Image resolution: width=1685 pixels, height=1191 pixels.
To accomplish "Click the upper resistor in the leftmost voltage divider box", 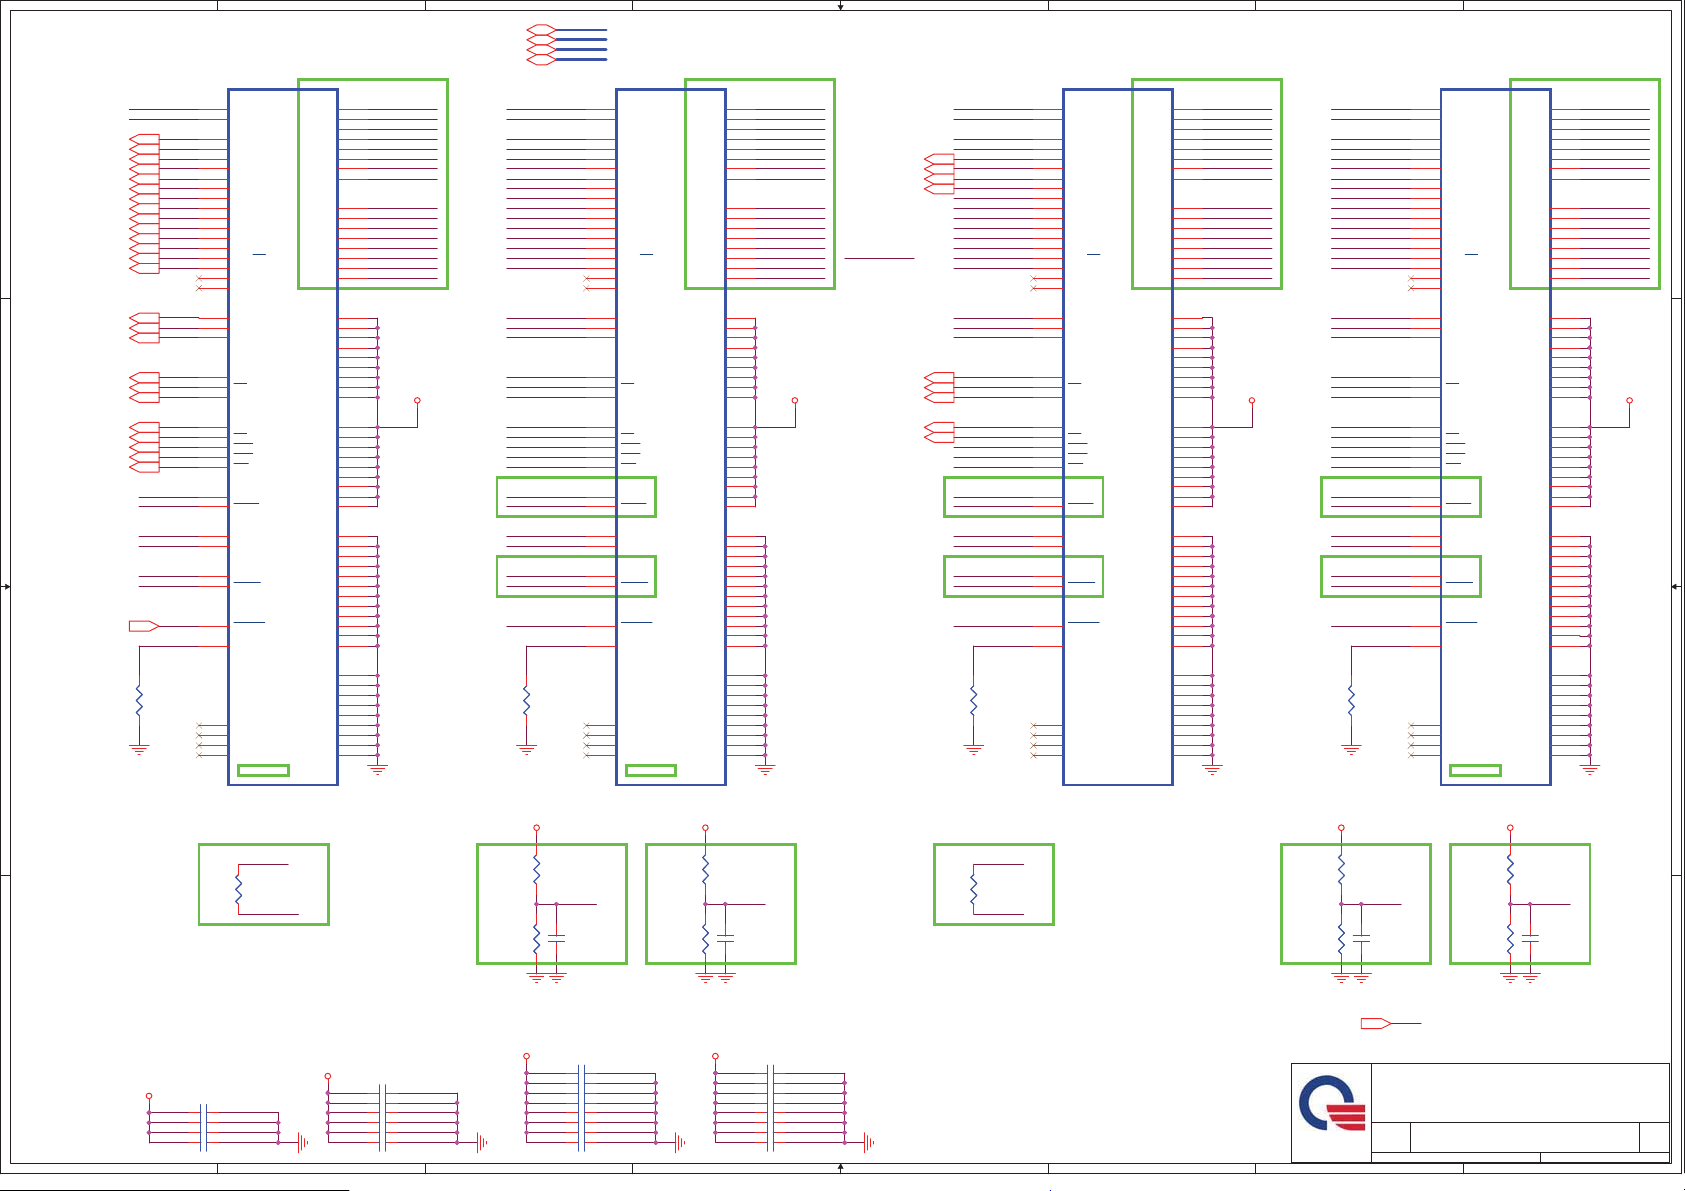I will 536,868.
